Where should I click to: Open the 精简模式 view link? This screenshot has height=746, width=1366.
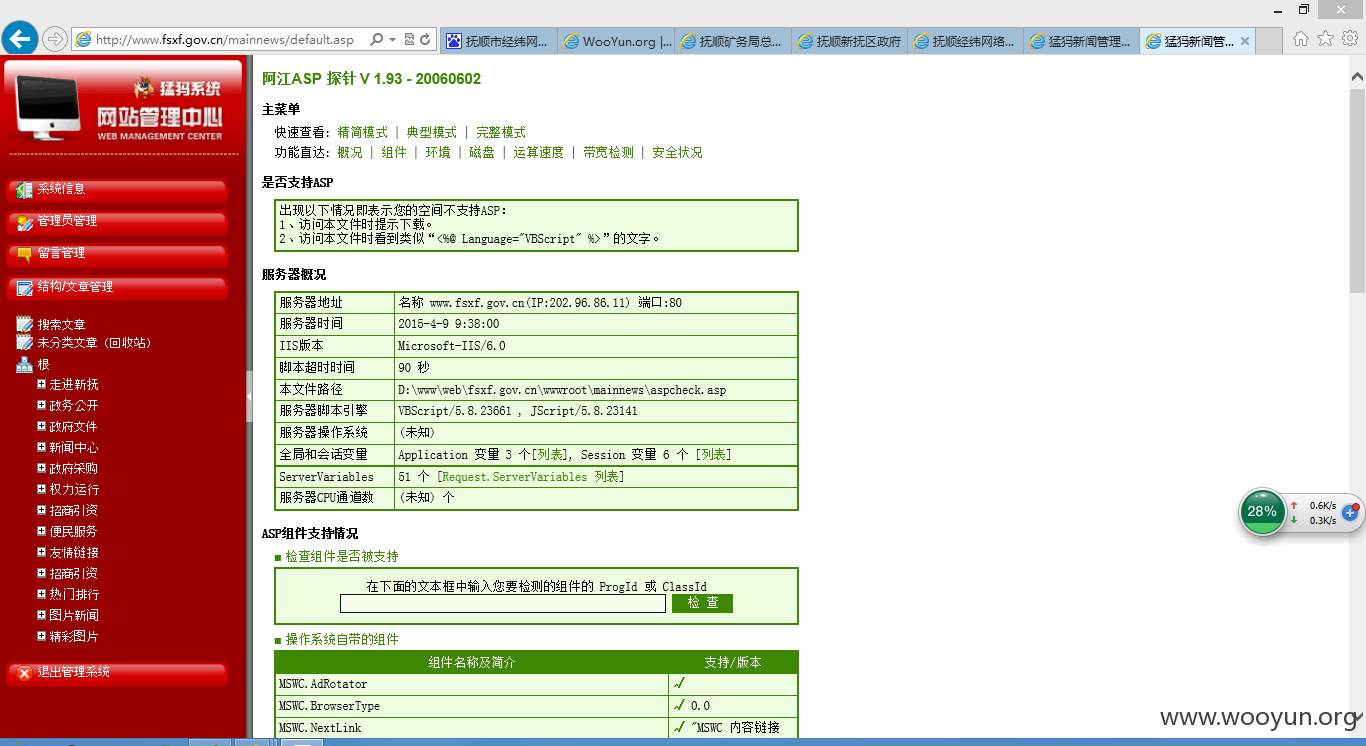click(x=362, y=132)
